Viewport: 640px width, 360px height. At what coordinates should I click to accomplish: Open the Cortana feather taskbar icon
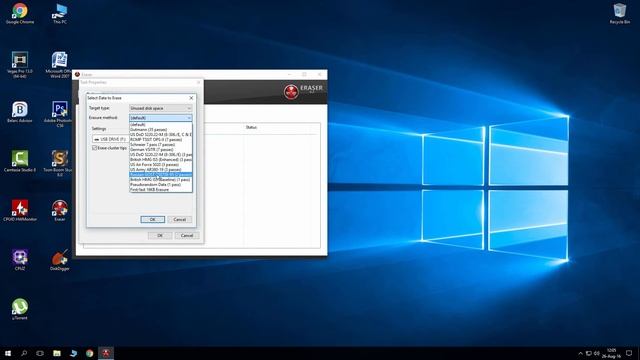click(x=73, y=353)
